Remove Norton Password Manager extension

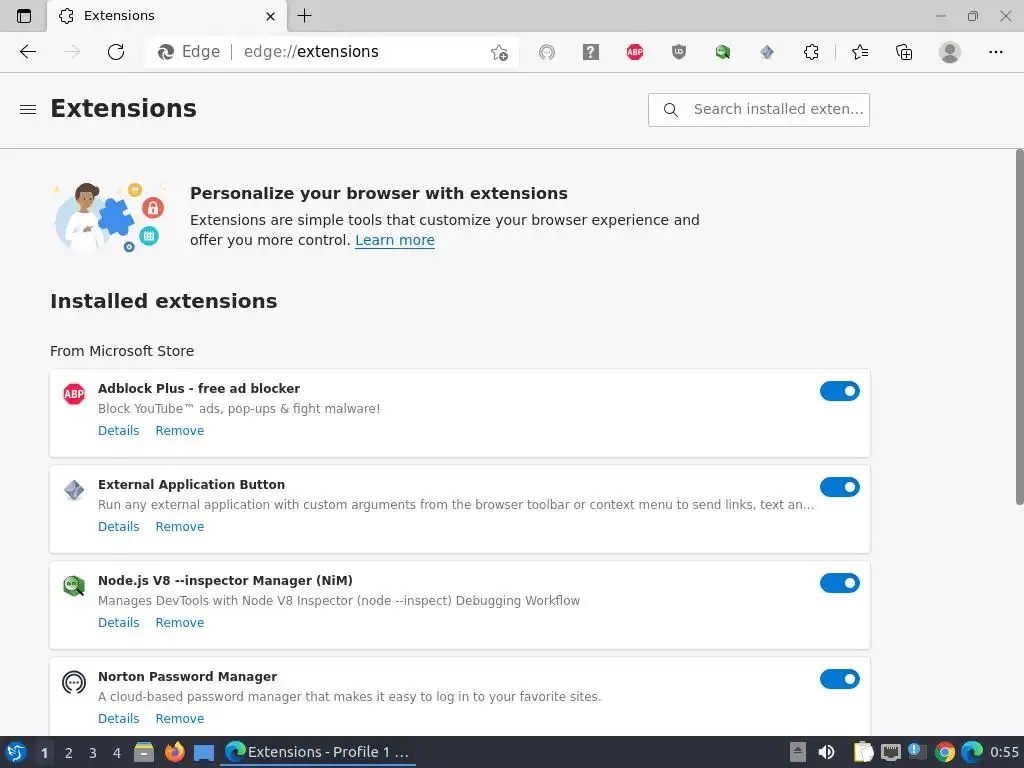(x=180, y=718)
